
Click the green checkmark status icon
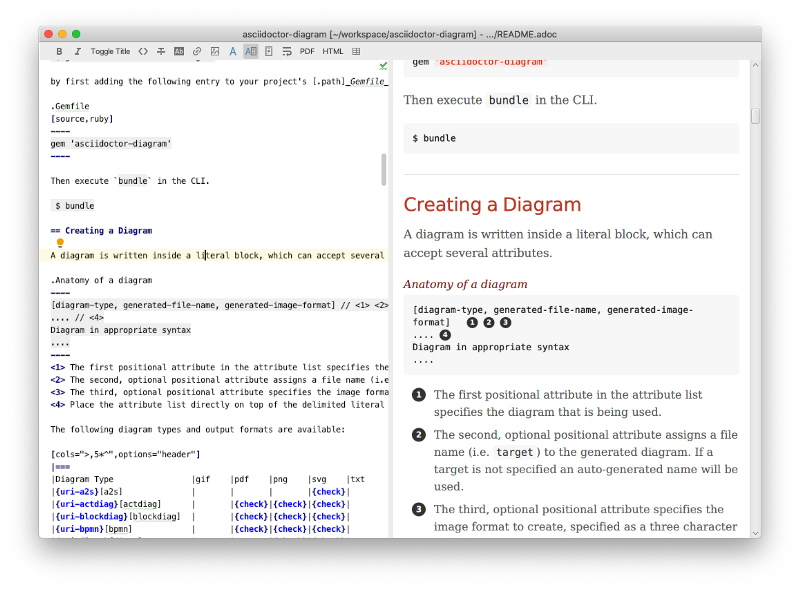[x=381, y=64]
